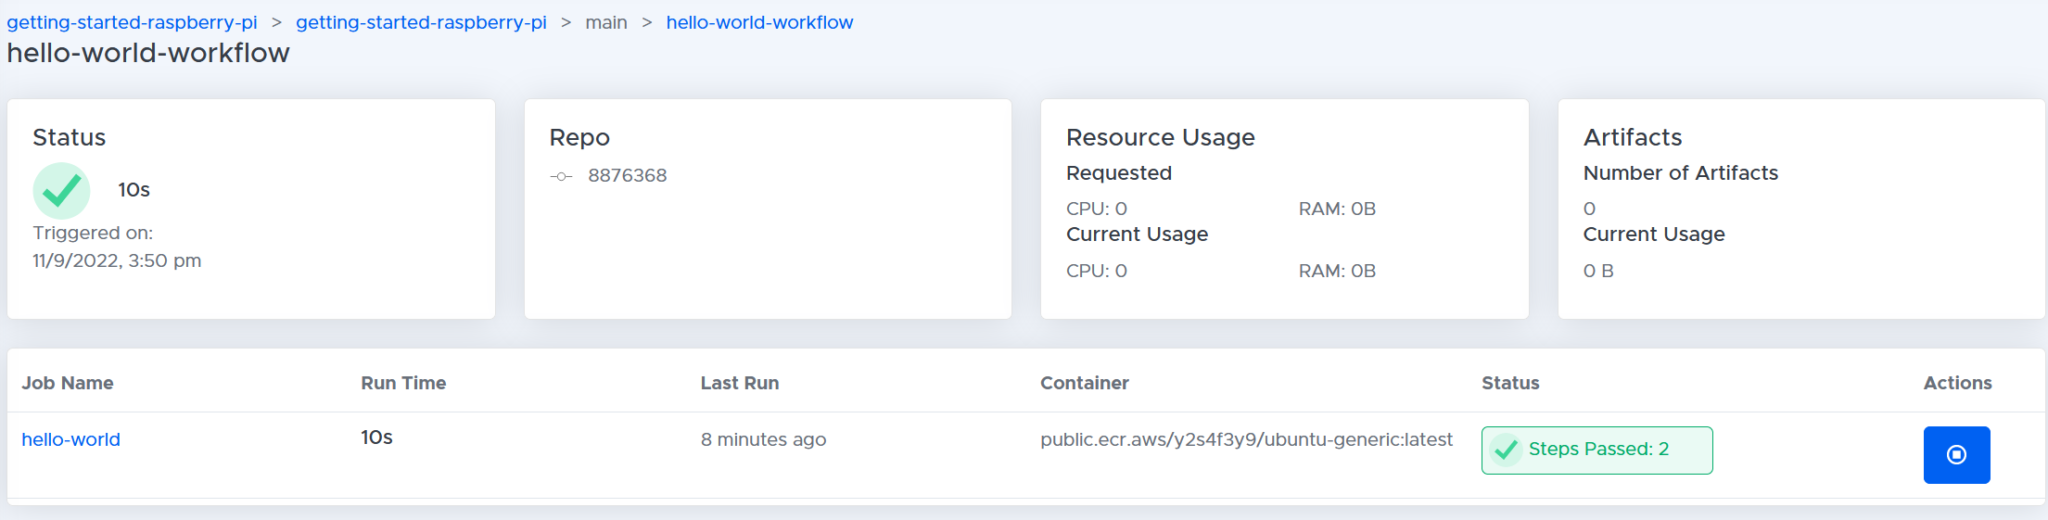Click the Steps Passed: 2 status text
The image size is (2048, 520).
coord(1598,449)
